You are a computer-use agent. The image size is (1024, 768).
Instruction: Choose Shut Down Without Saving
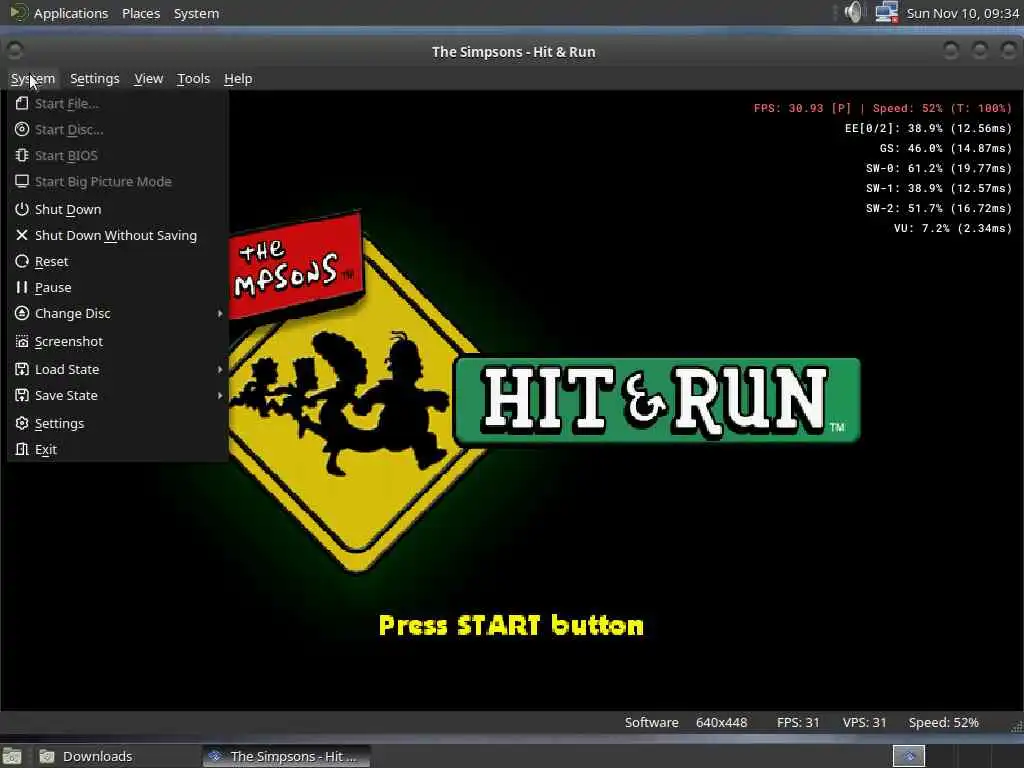(118, 235)
